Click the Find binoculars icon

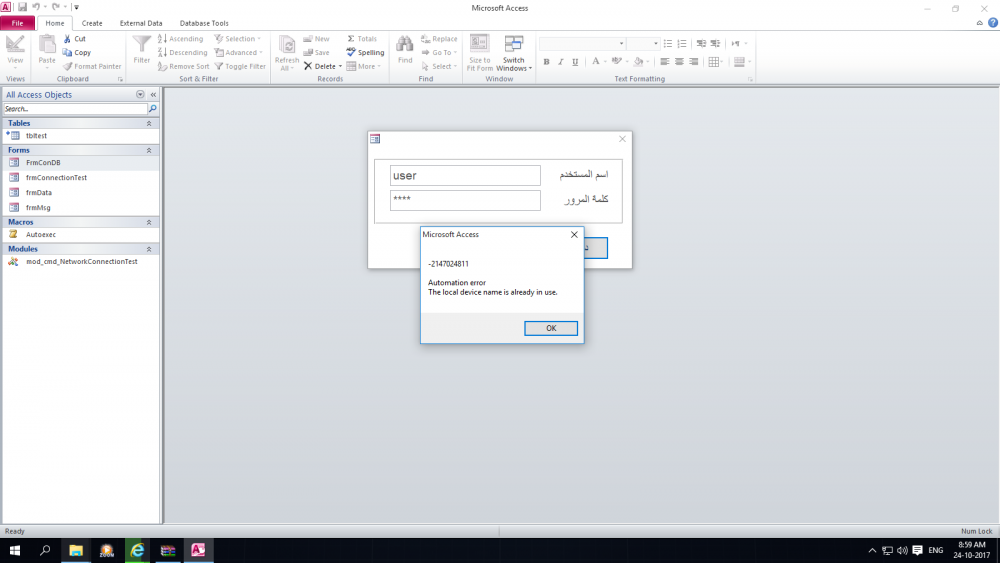pos(404,45)
